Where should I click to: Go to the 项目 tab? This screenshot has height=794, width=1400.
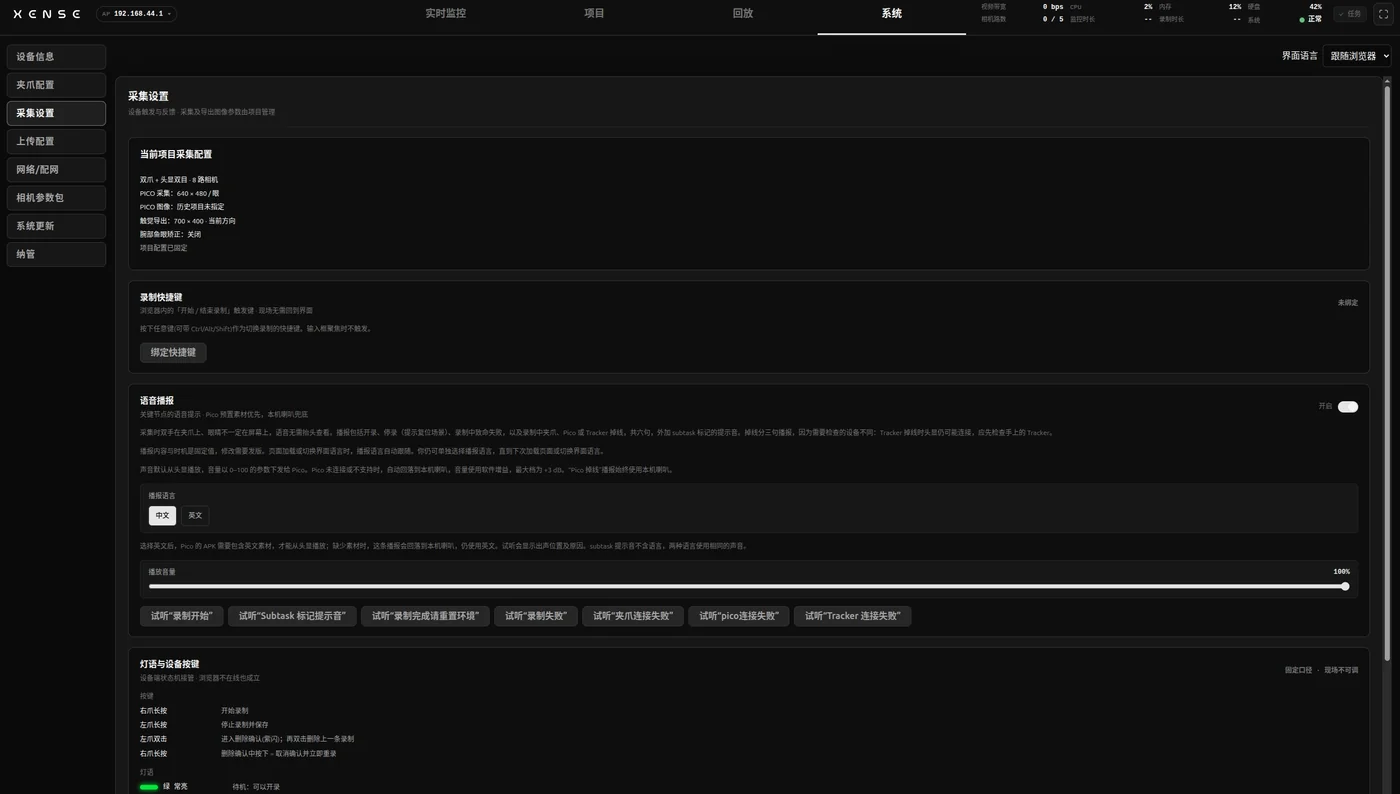click(x=594, y=14)
